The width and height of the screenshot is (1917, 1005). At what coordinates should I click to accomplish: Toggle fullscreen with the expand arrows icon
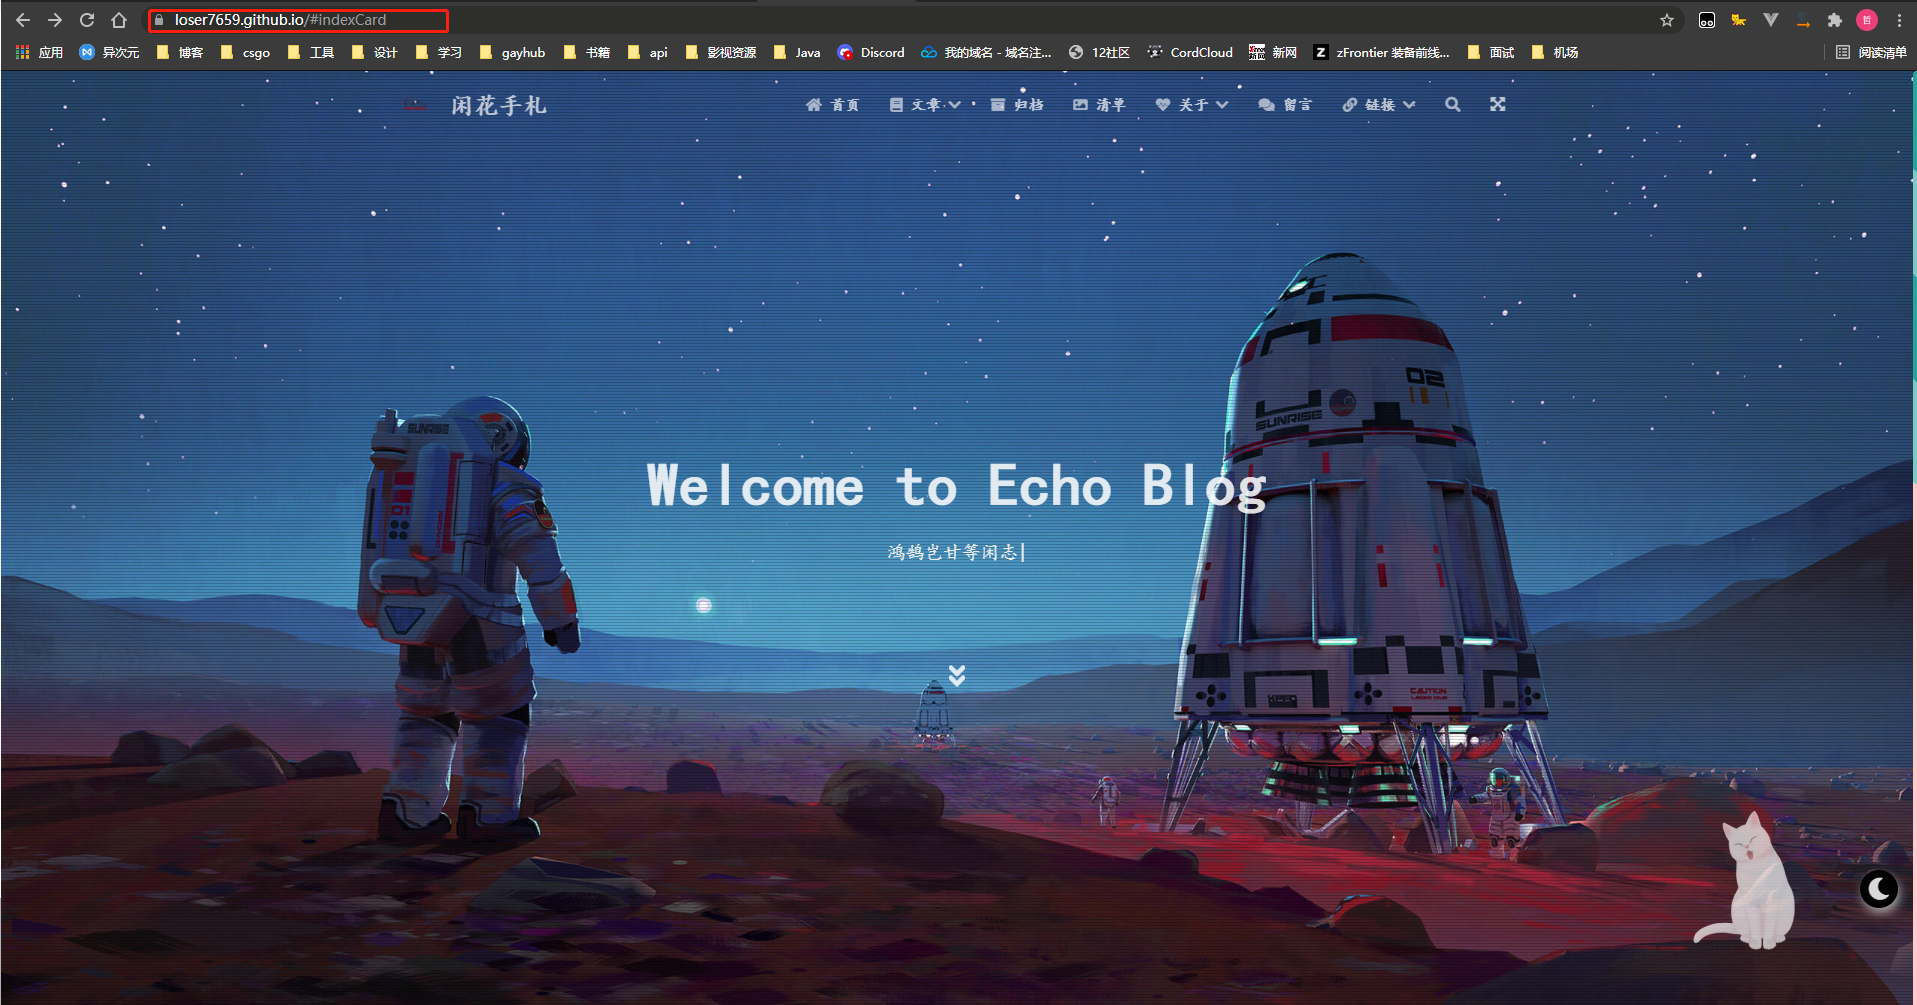1498,105
